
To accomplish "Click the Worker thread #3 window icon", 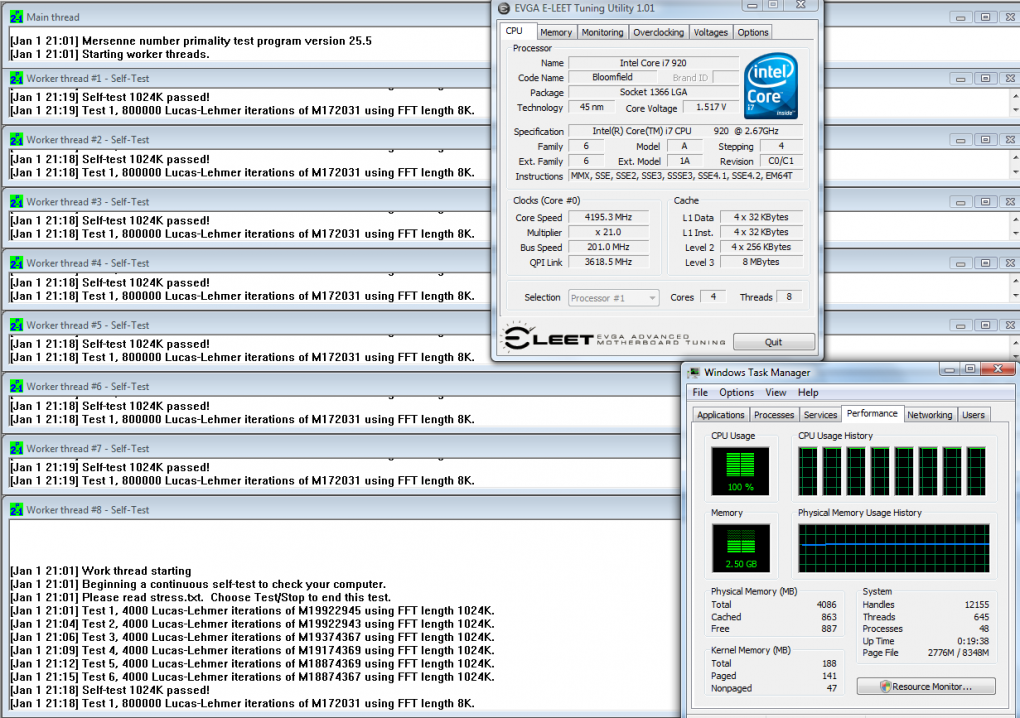I will (x=16, y=202).
